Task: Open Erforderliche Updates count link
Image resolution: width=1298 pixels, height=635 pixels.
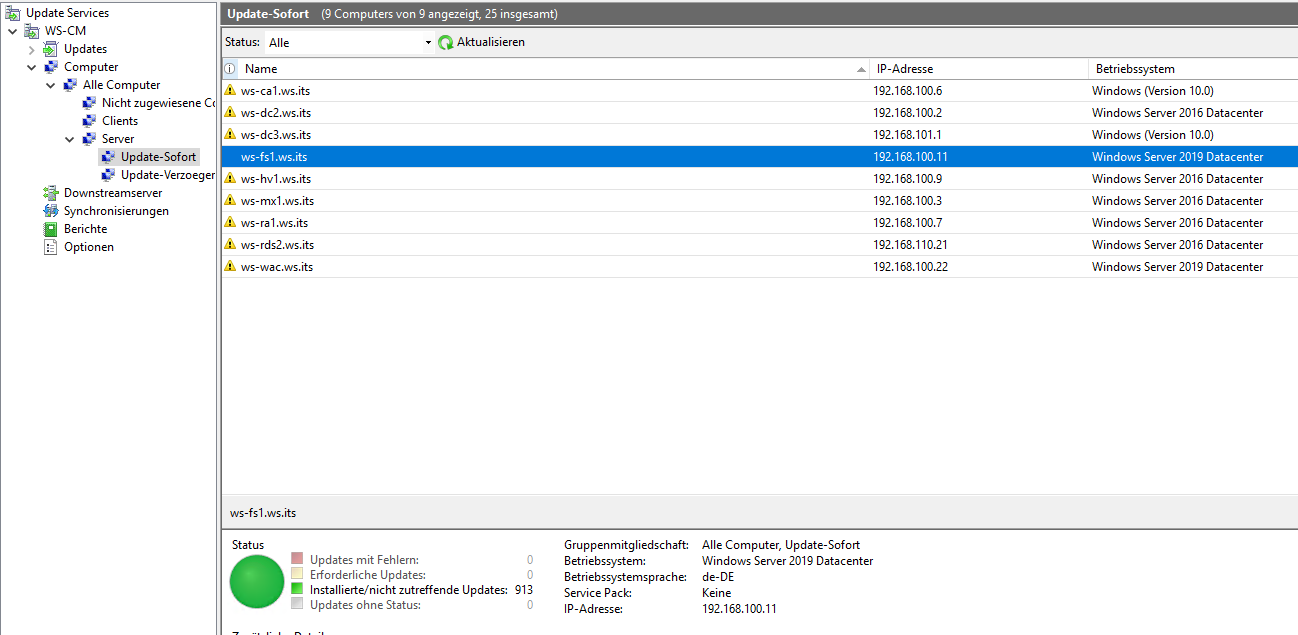Action: (x=530, y=575)
